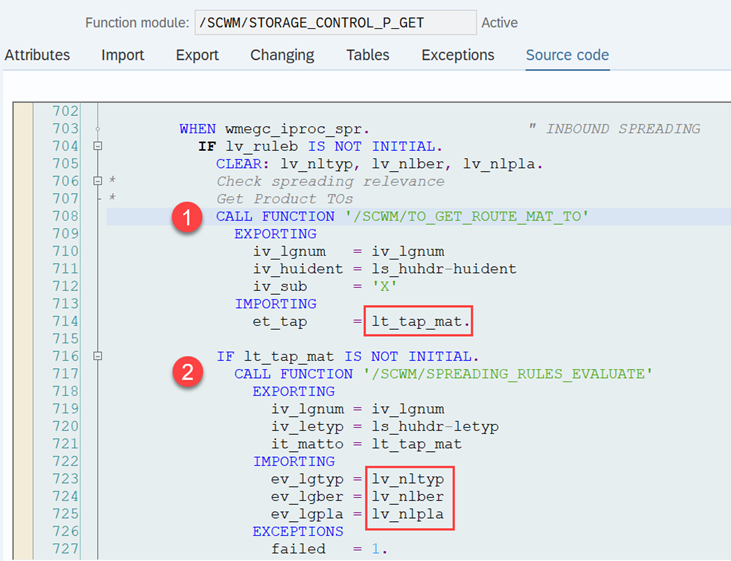Click the IMPORTING keyword on line 713

click(276, 304)
